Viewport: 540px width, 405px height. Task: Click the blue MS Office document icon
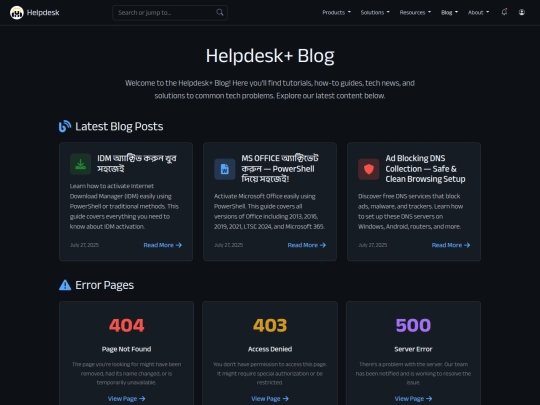point(225,169)
